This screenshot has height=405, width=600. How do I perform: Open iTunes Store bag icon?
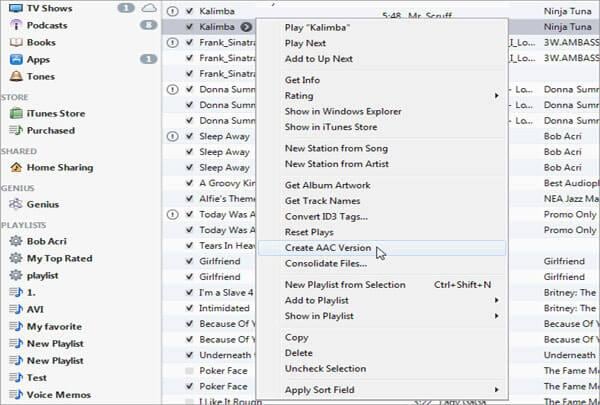click(x=16, y=113)
